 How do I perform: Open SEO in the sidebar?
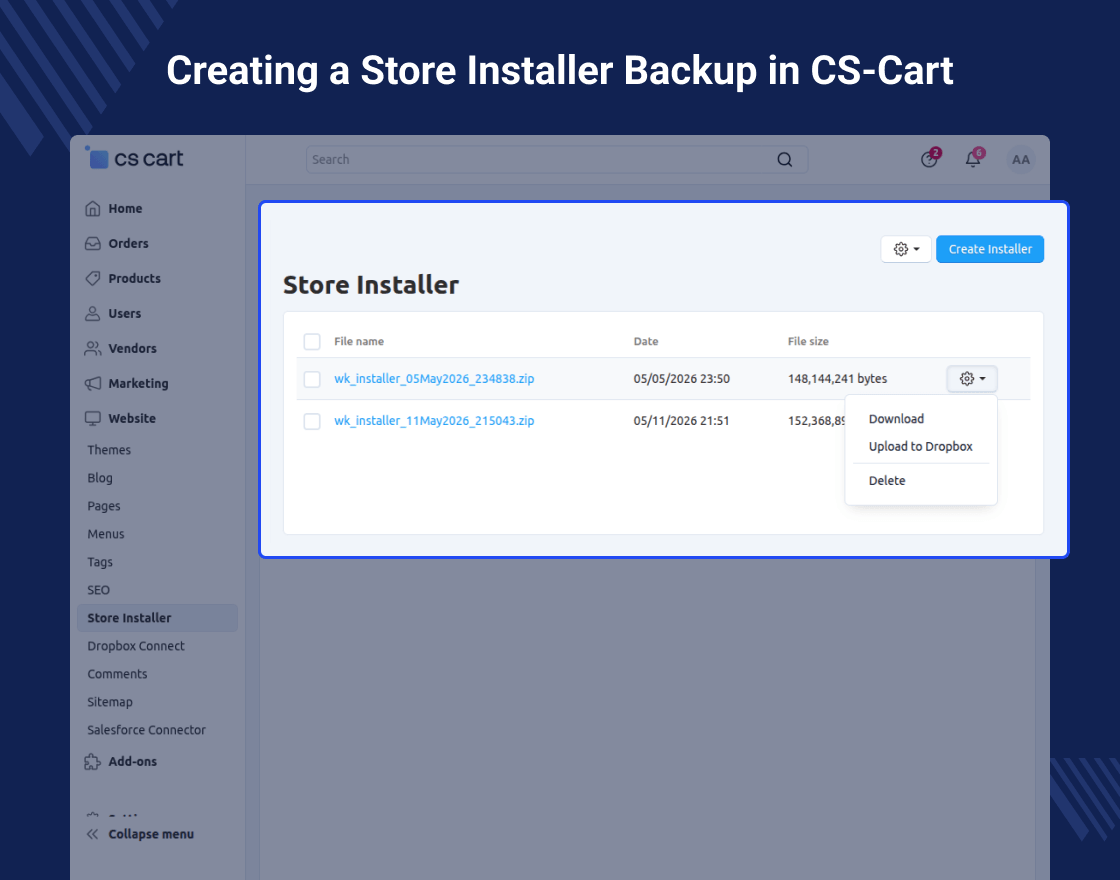pos(99,590)
